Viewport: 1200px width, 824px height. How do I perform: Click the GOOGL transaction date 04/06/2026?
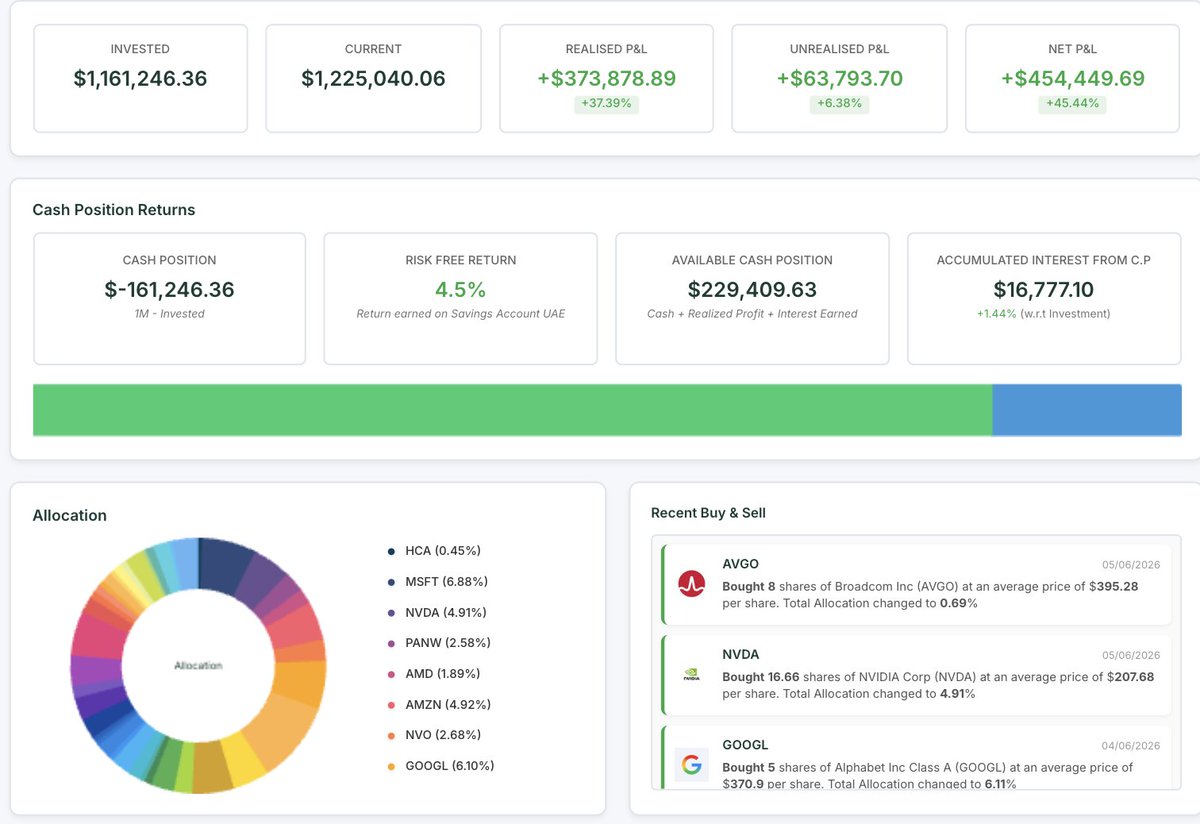pos(1131,746)
